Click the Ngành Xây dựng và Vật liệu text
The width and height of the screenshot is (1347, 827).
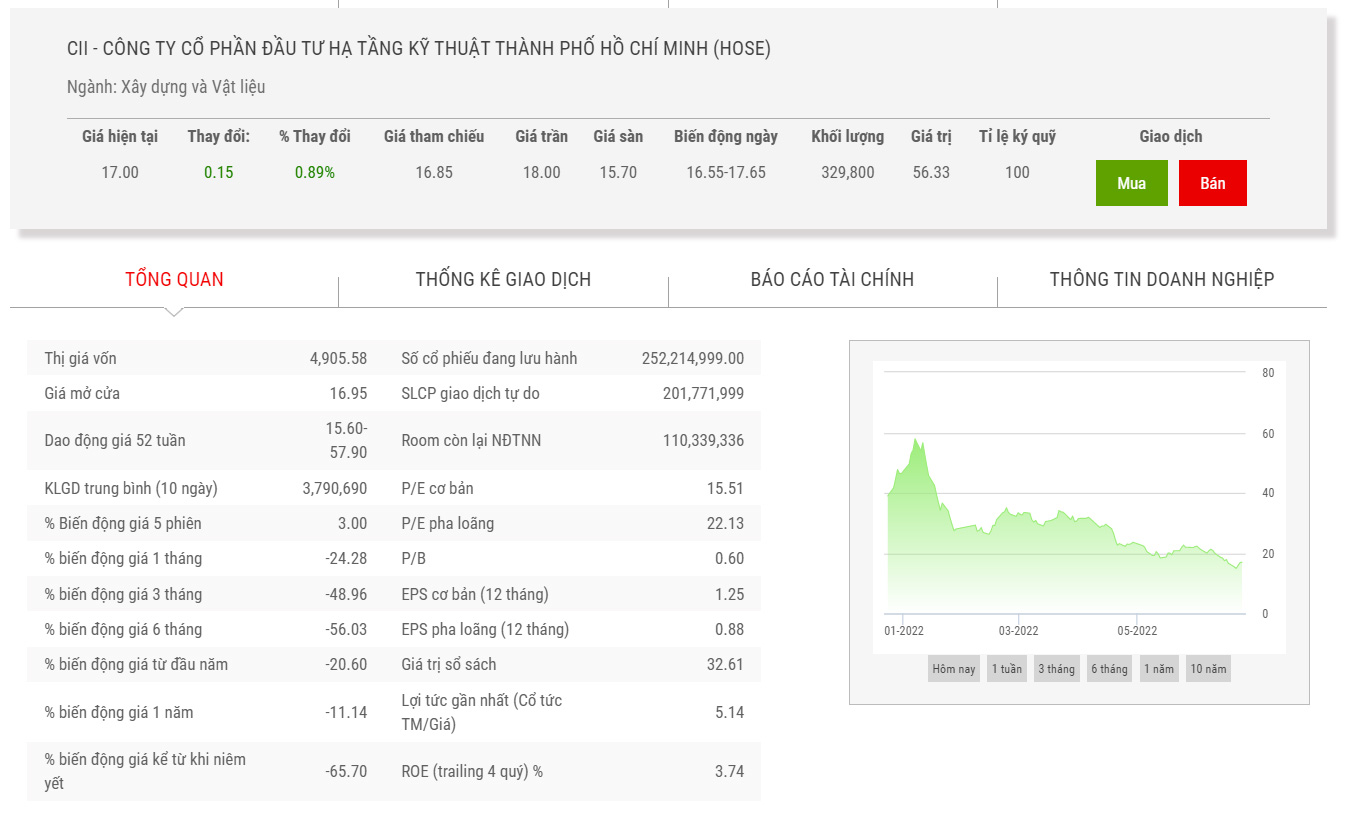(x=166, y=87)
